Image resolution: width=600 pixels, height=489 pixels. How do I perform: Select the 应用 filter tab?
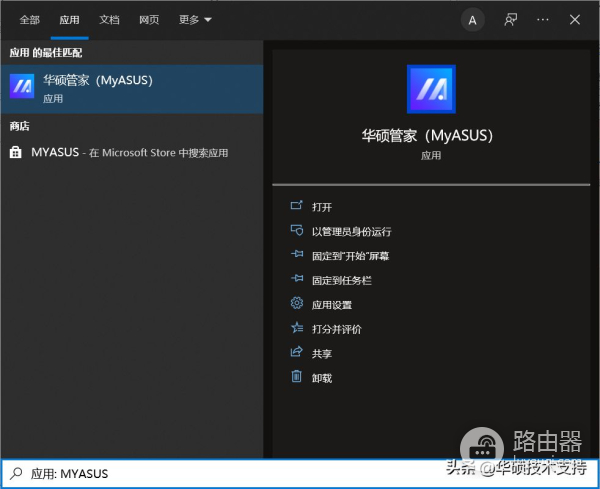pyautogui.click(x=69, y=20)
